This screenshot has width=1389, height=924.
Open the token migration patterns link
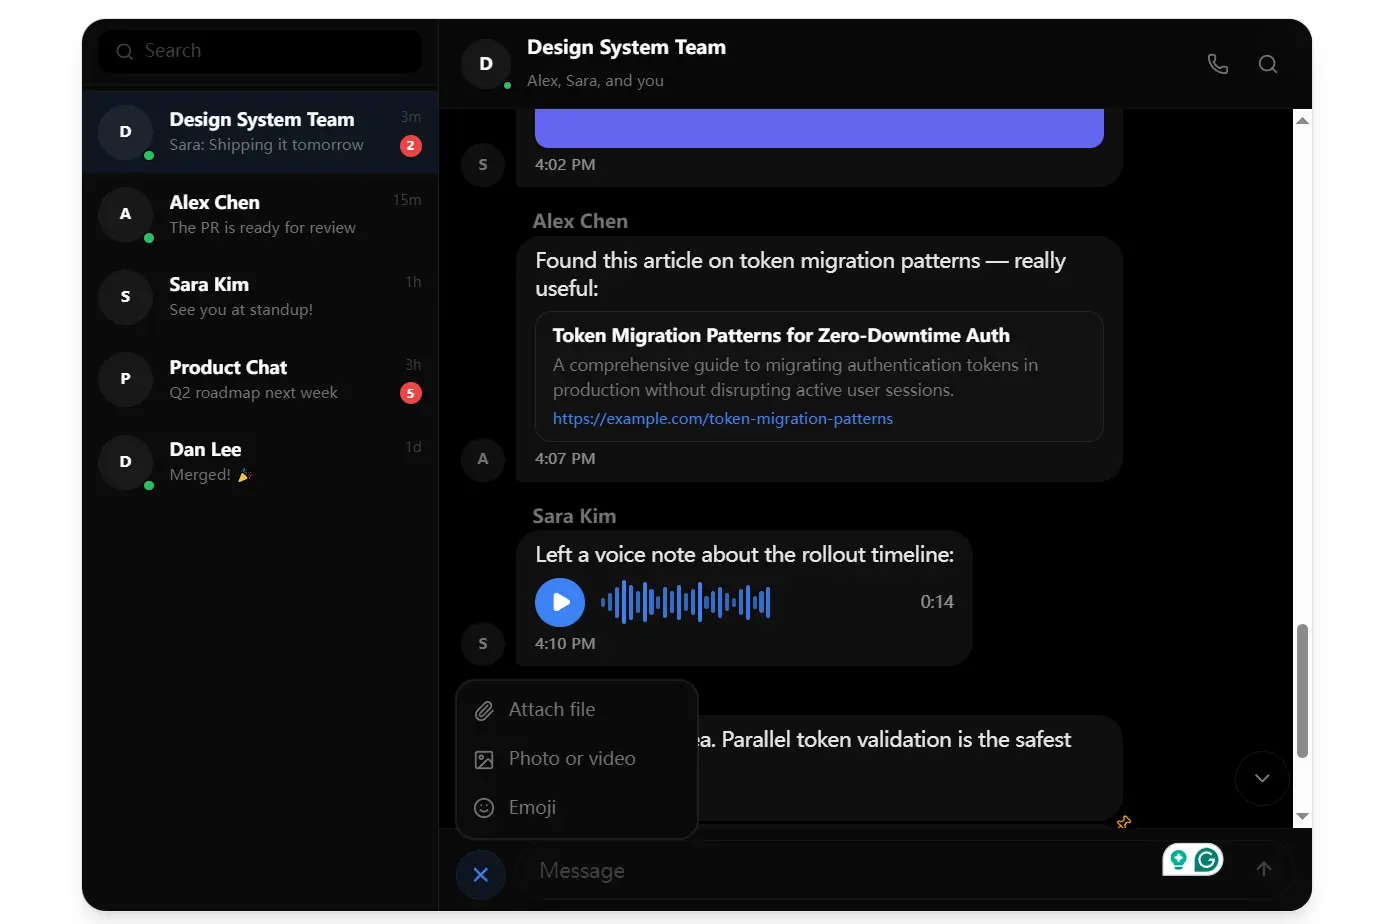[x=722, y=418]
